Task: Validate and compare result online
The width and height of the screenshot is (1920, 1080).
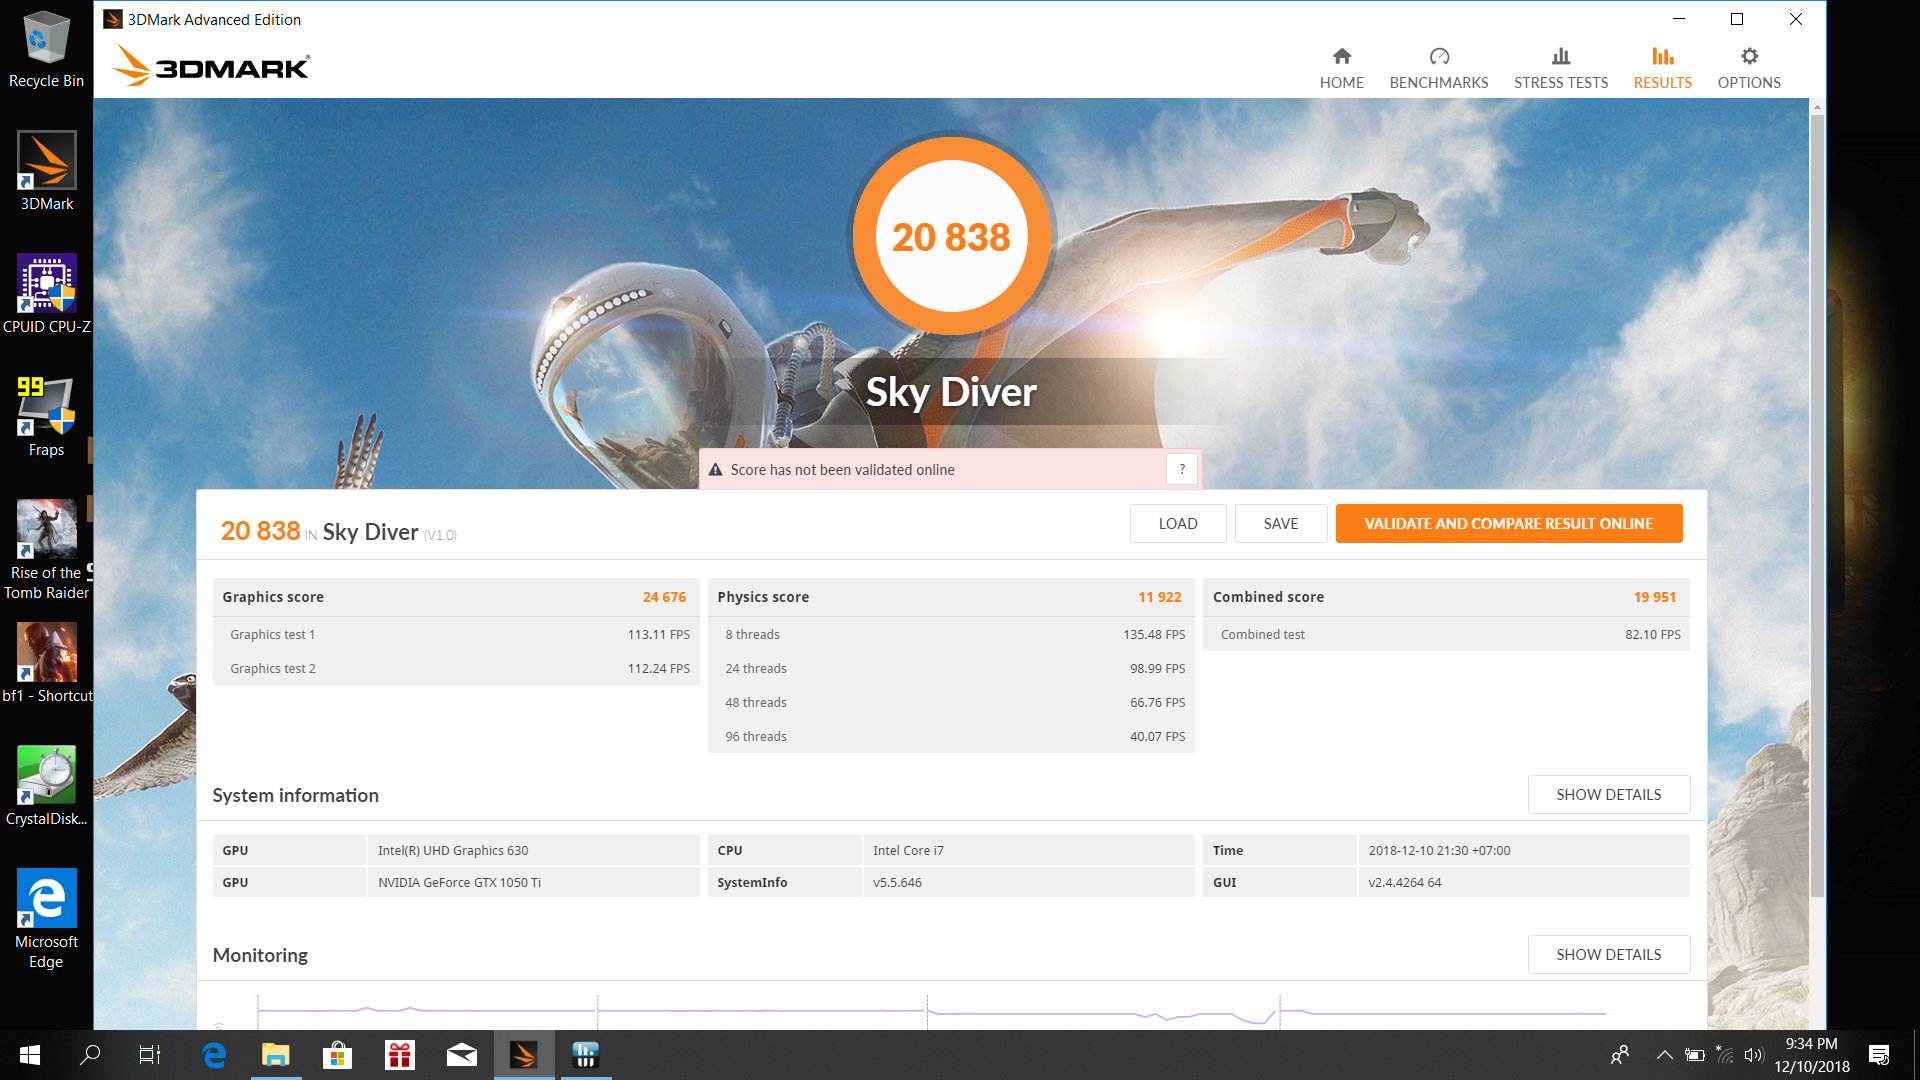Action: pyautogui.click(x=1508, y=524)
